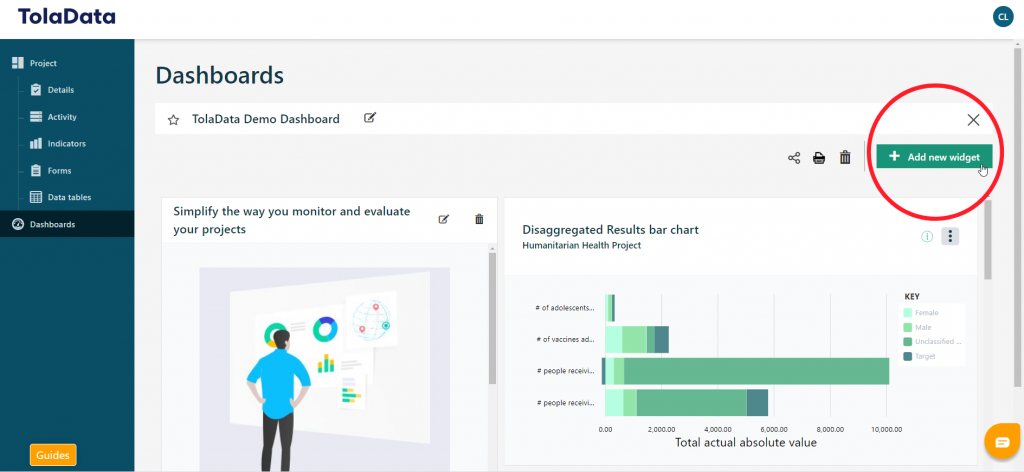Toggle the Unclassified legend key
The height and width of the screenshot is (472, 1024).
[x=933, y=341]
